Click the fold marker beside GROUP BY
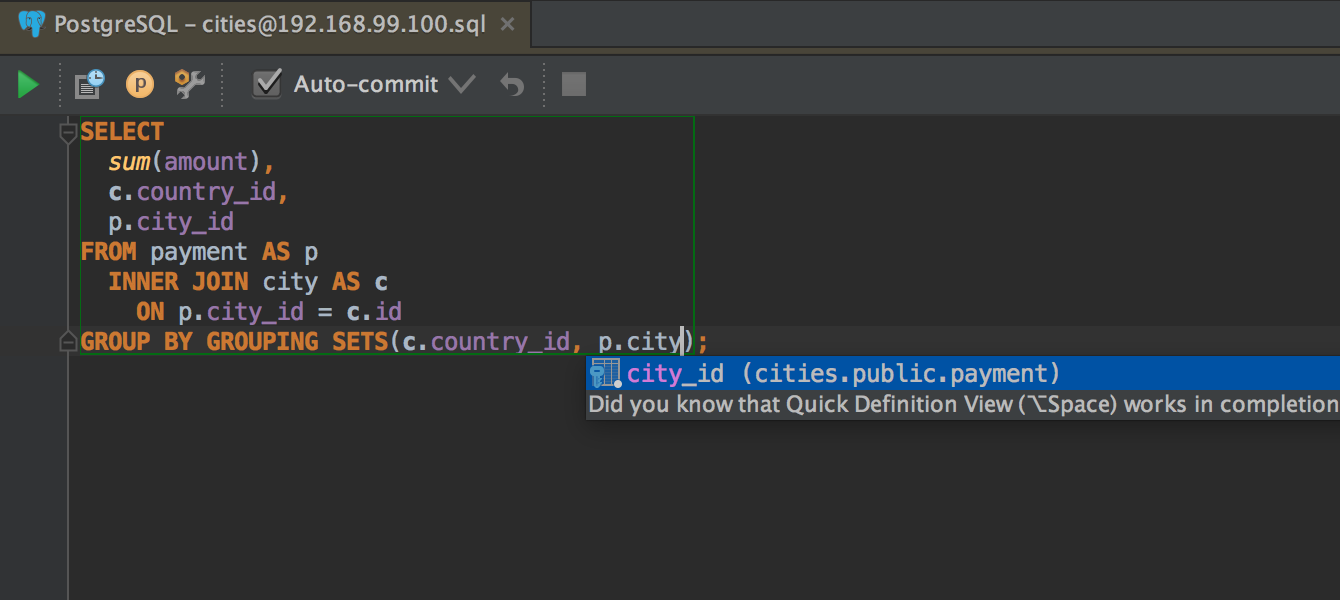Image resolution: width=1340 pixels, height=600 pixels. (x=68, y=342)
